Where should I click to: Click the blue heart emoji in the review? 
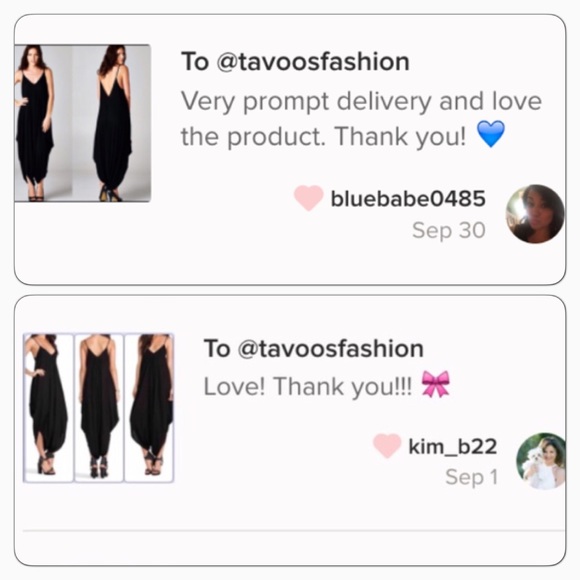490,134
